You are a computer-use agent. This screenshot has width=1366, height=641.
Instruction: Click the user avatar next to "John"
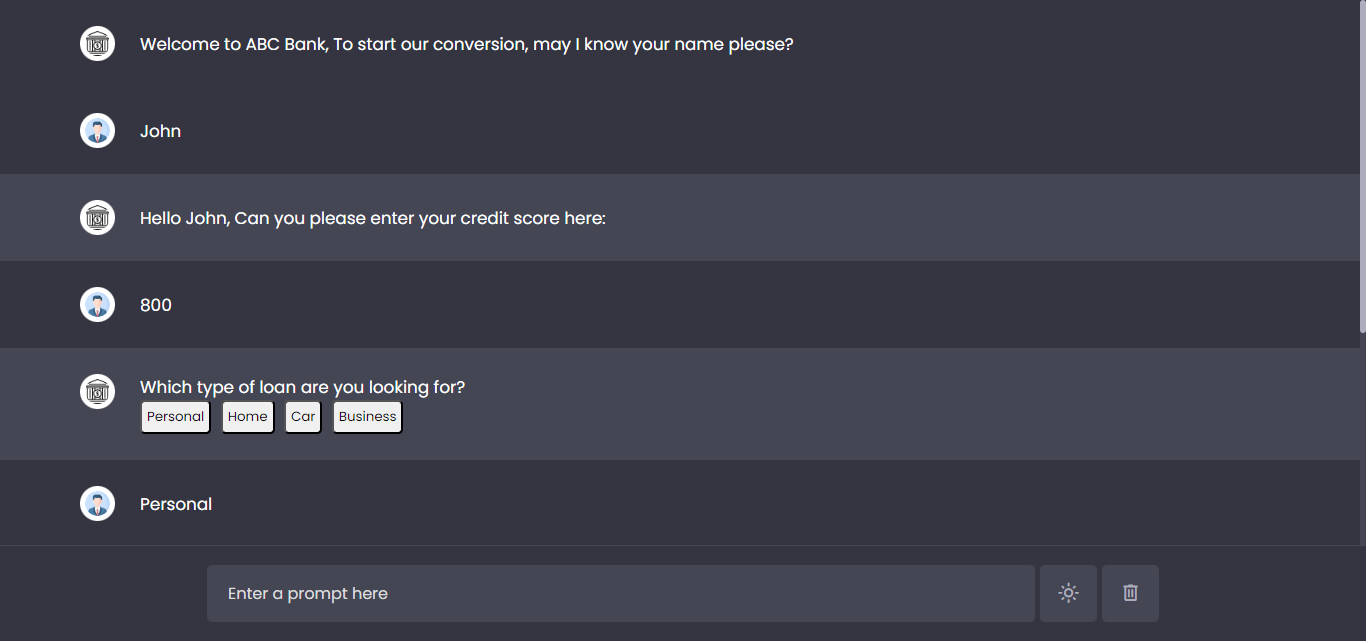[97, 131]
